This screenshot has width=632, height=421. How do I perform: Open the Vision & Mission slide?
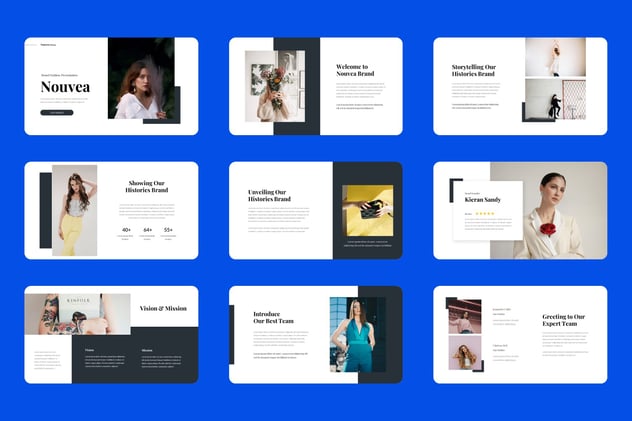111,335
